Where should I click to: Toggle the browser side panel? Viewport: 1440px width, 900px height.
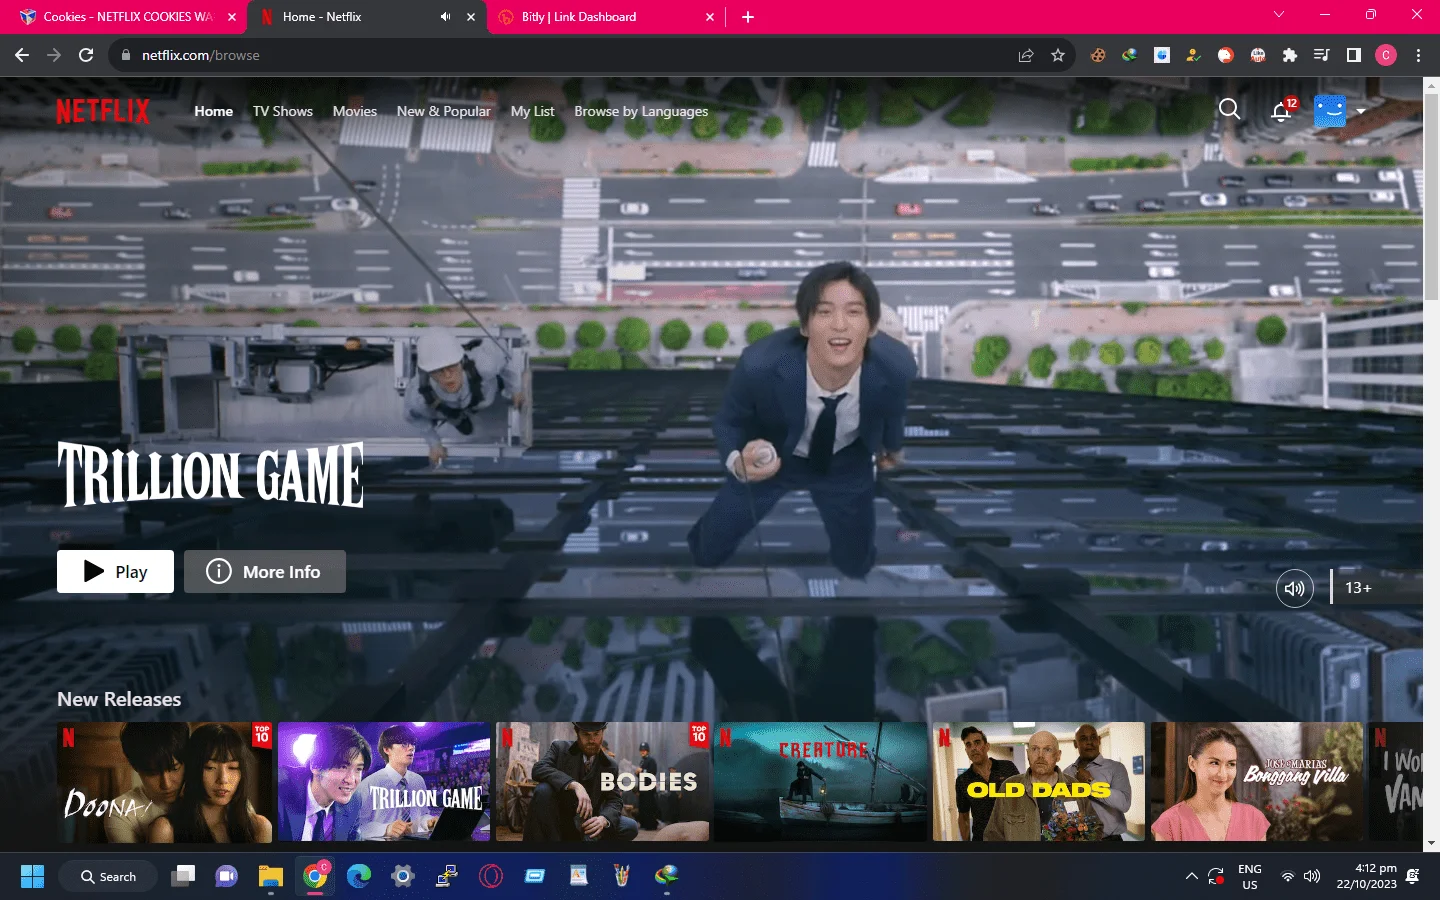(1354, 55)
